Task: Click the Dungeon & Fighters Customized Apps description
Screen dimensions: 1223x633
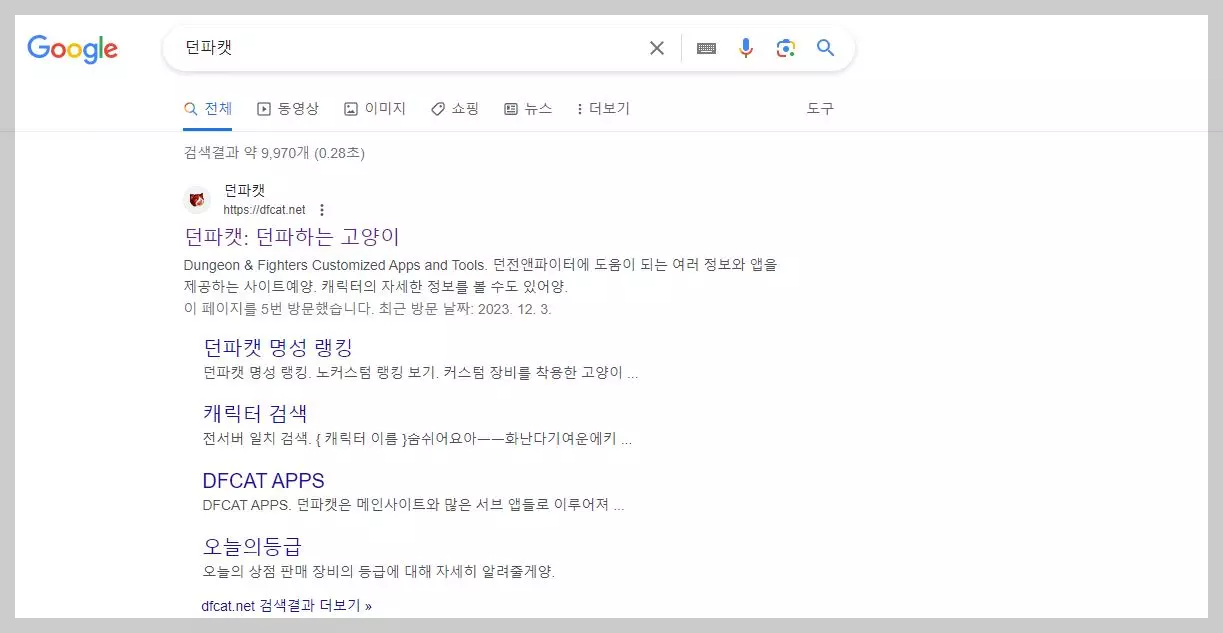Action: pyautogui.click(x=480, y=276)
